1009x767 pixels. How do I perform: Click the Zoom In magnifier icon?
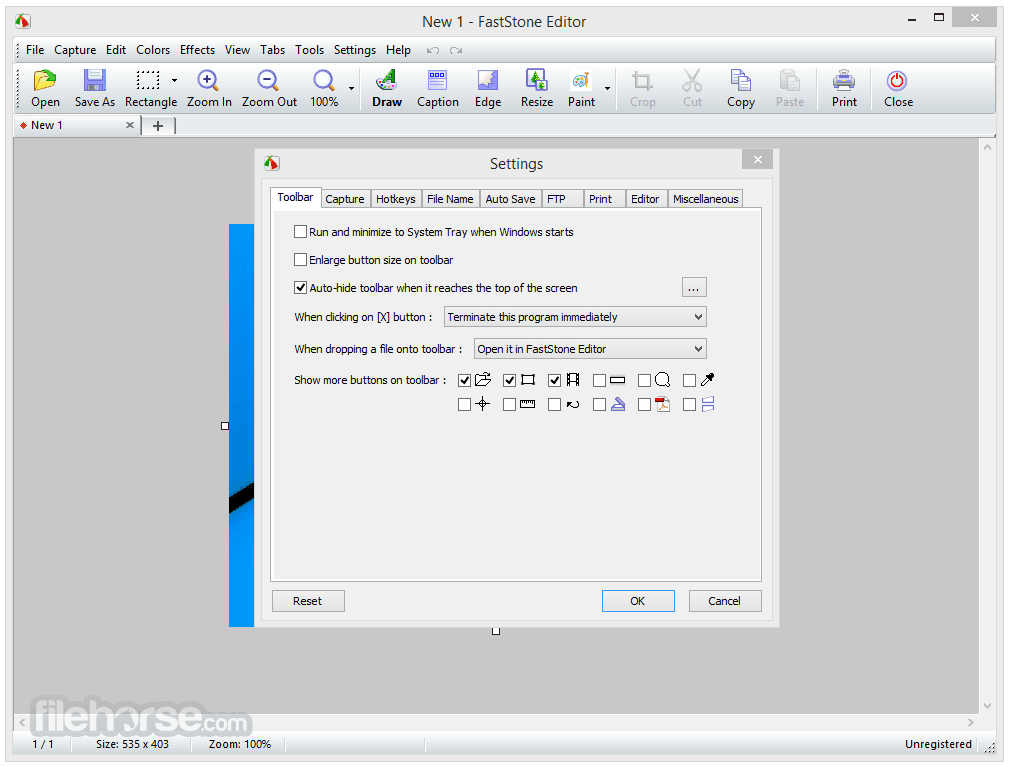point(208,80)
